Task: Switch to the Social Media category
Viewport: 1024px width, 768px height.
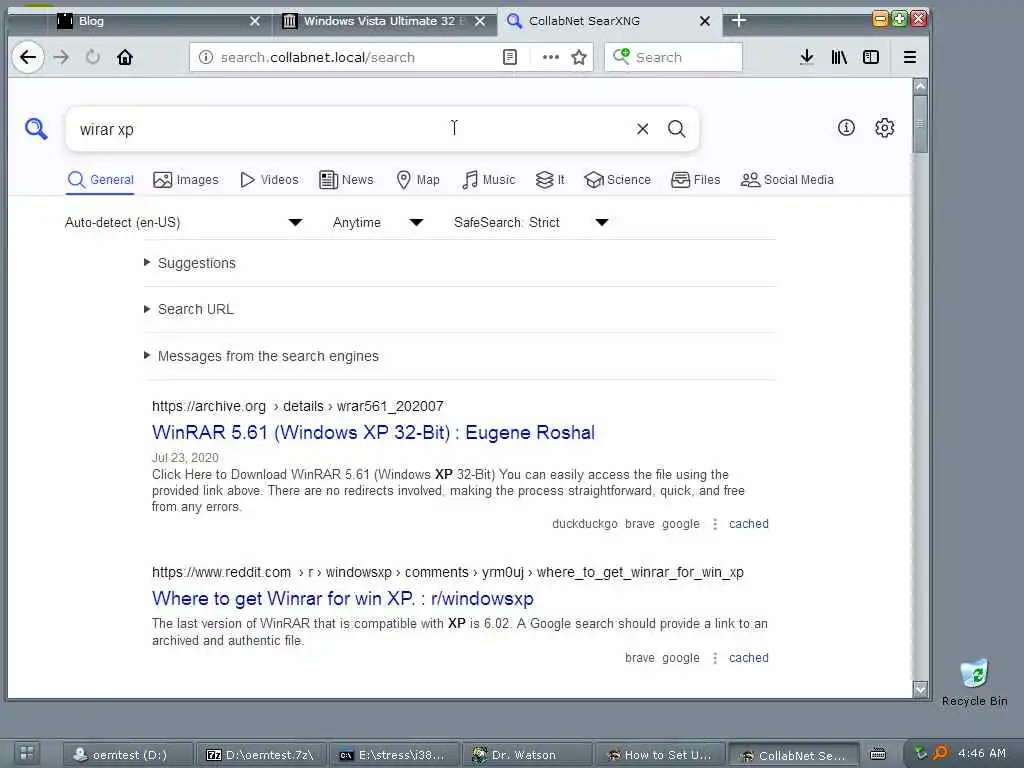Action: point(787,180)
